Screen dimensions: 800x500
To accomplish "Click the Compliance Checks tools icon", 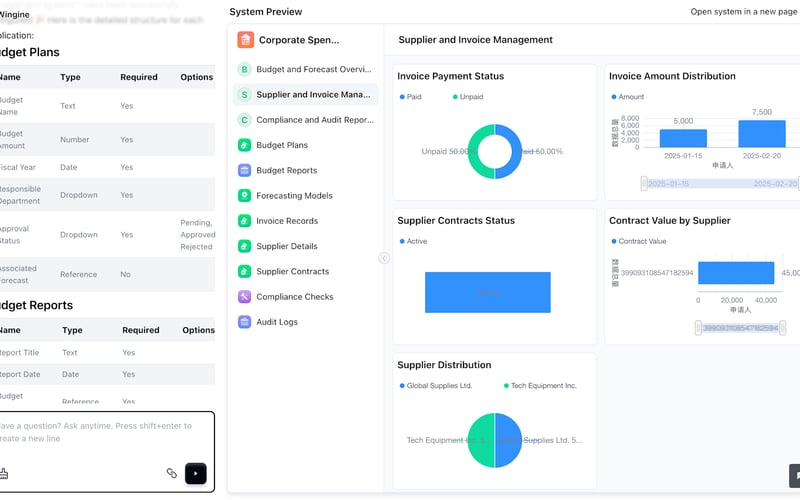I will point(245,297).
